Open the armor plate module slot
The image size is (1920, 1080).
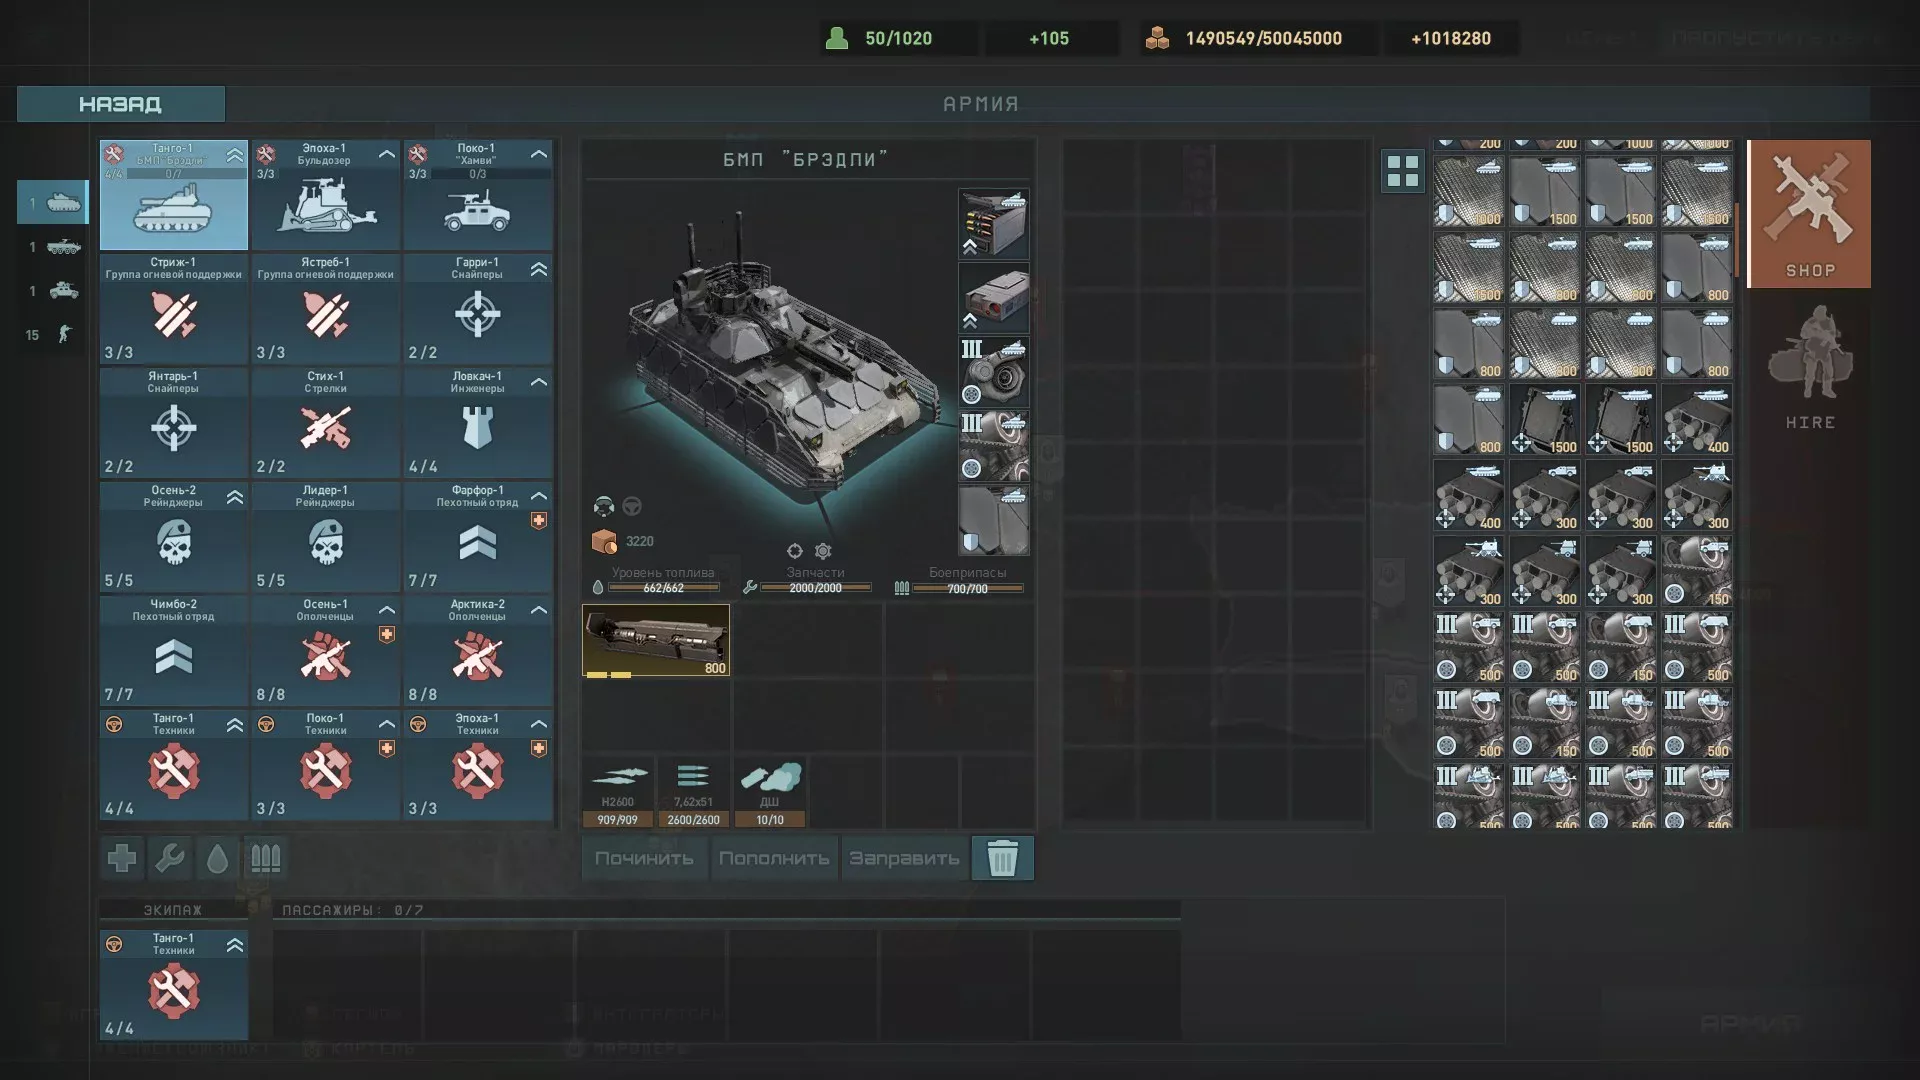coord(994,520)
